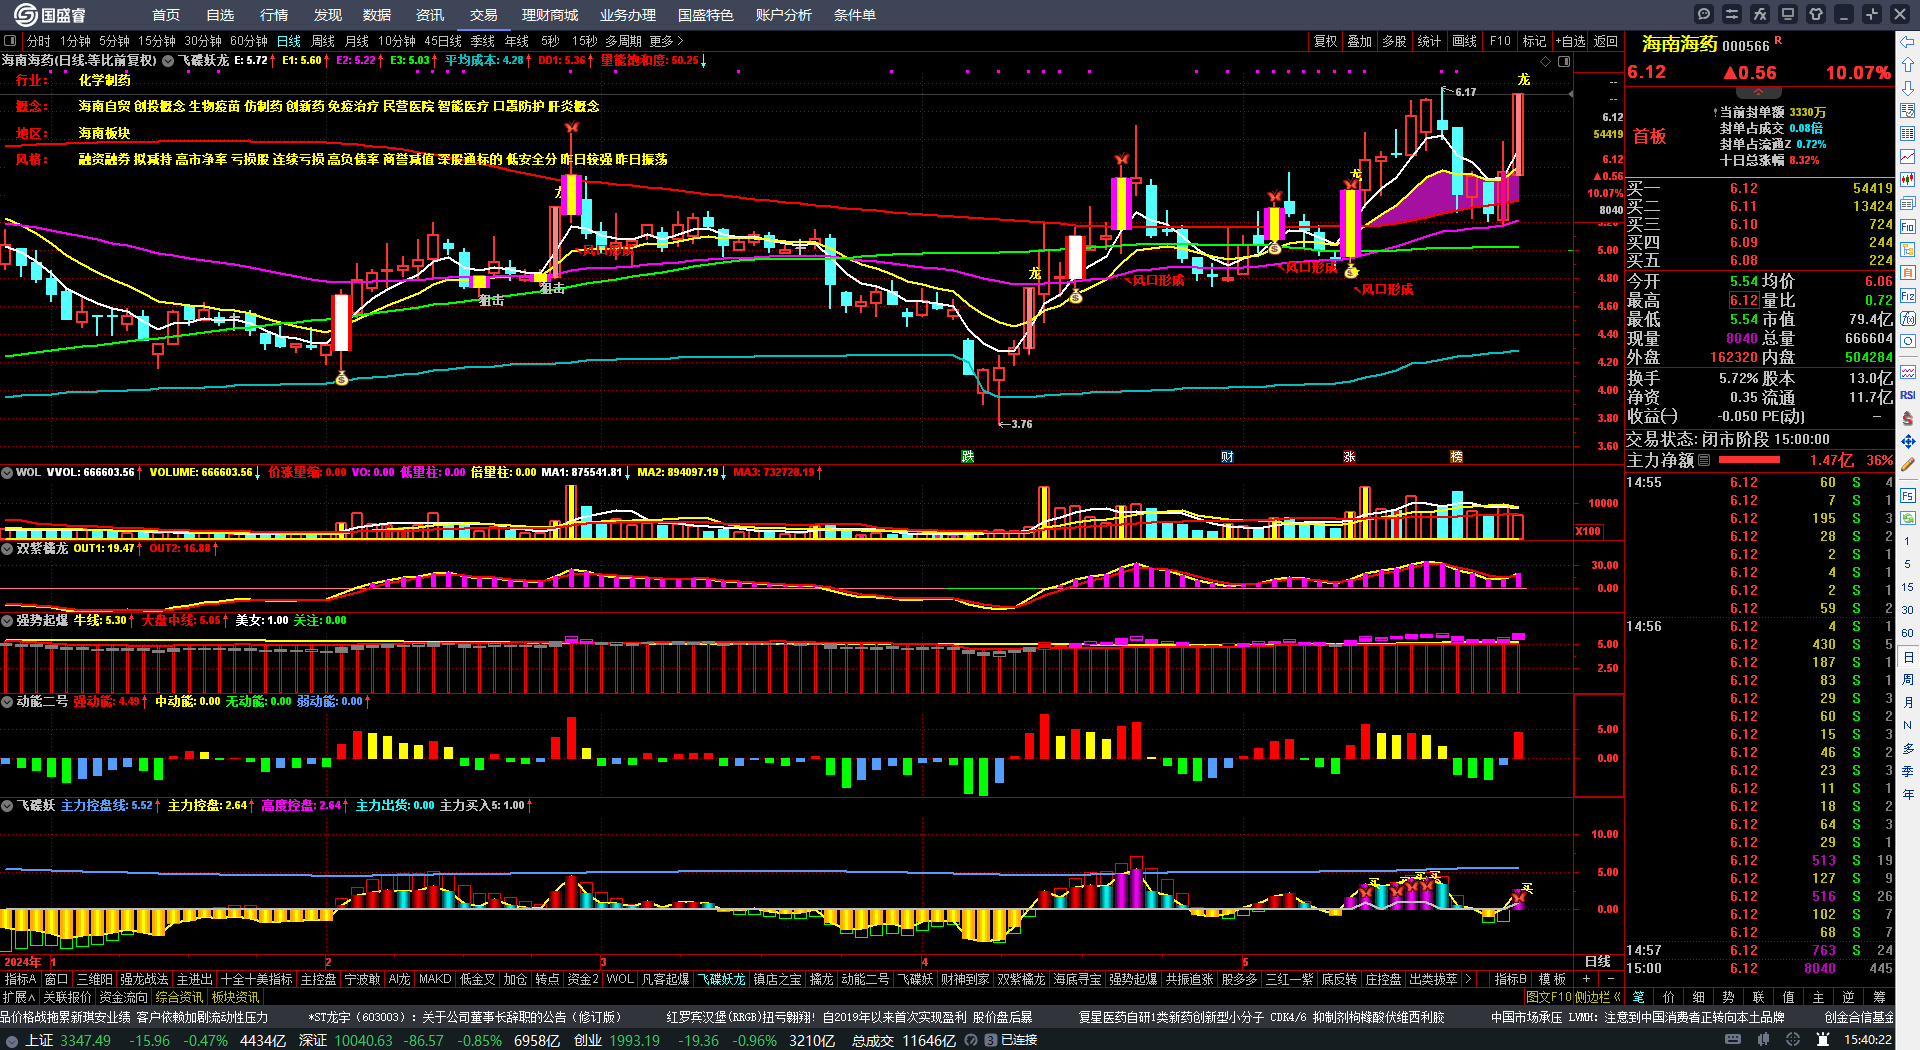Select the 分时 period
1920x1050 pixels.
click(39, 41)
